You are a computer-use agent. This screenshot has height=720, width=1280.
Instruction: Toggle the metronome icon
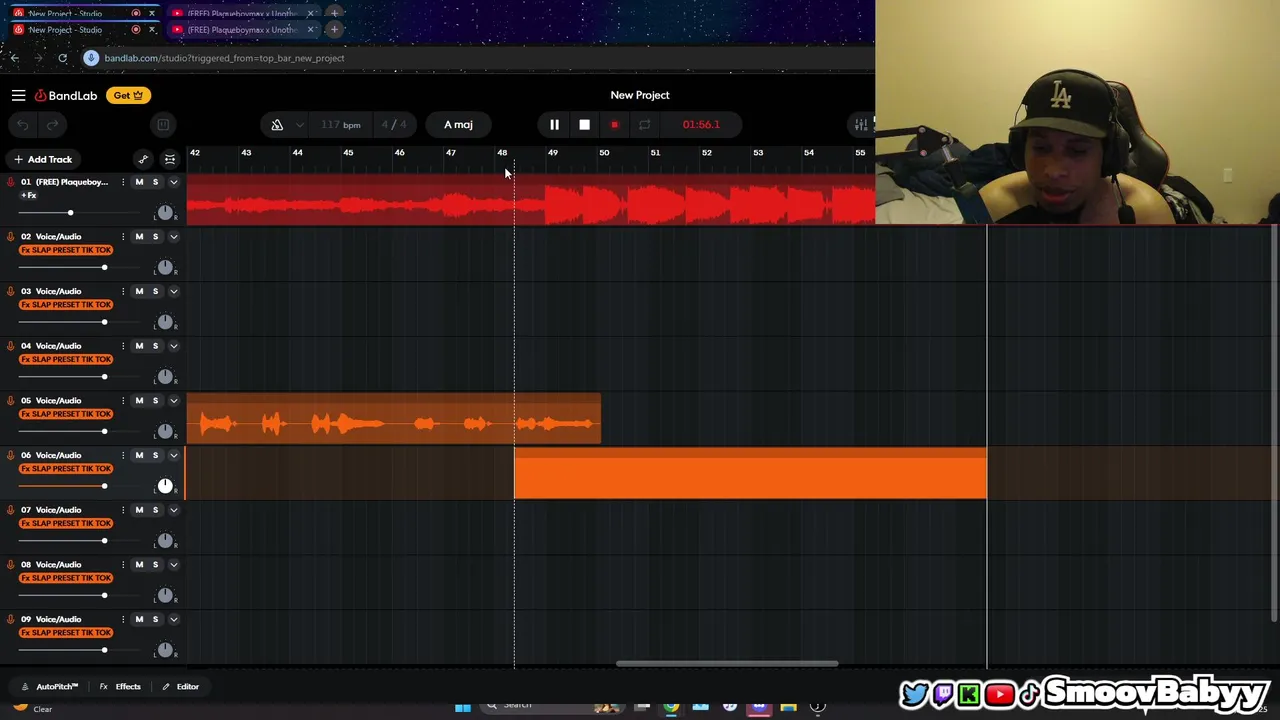point(277,125)
